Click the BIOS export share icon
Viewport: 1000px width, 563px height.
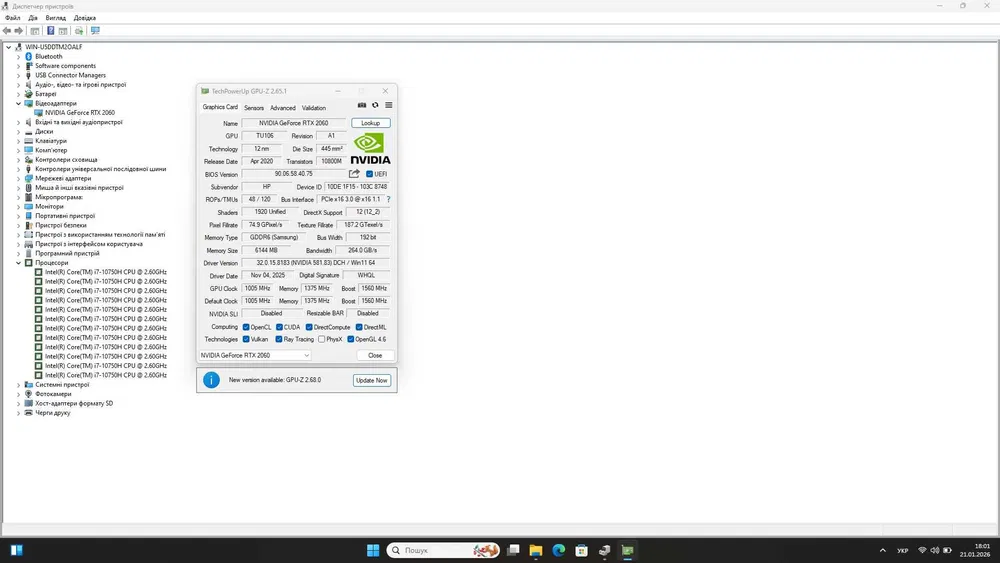(354, 173)
